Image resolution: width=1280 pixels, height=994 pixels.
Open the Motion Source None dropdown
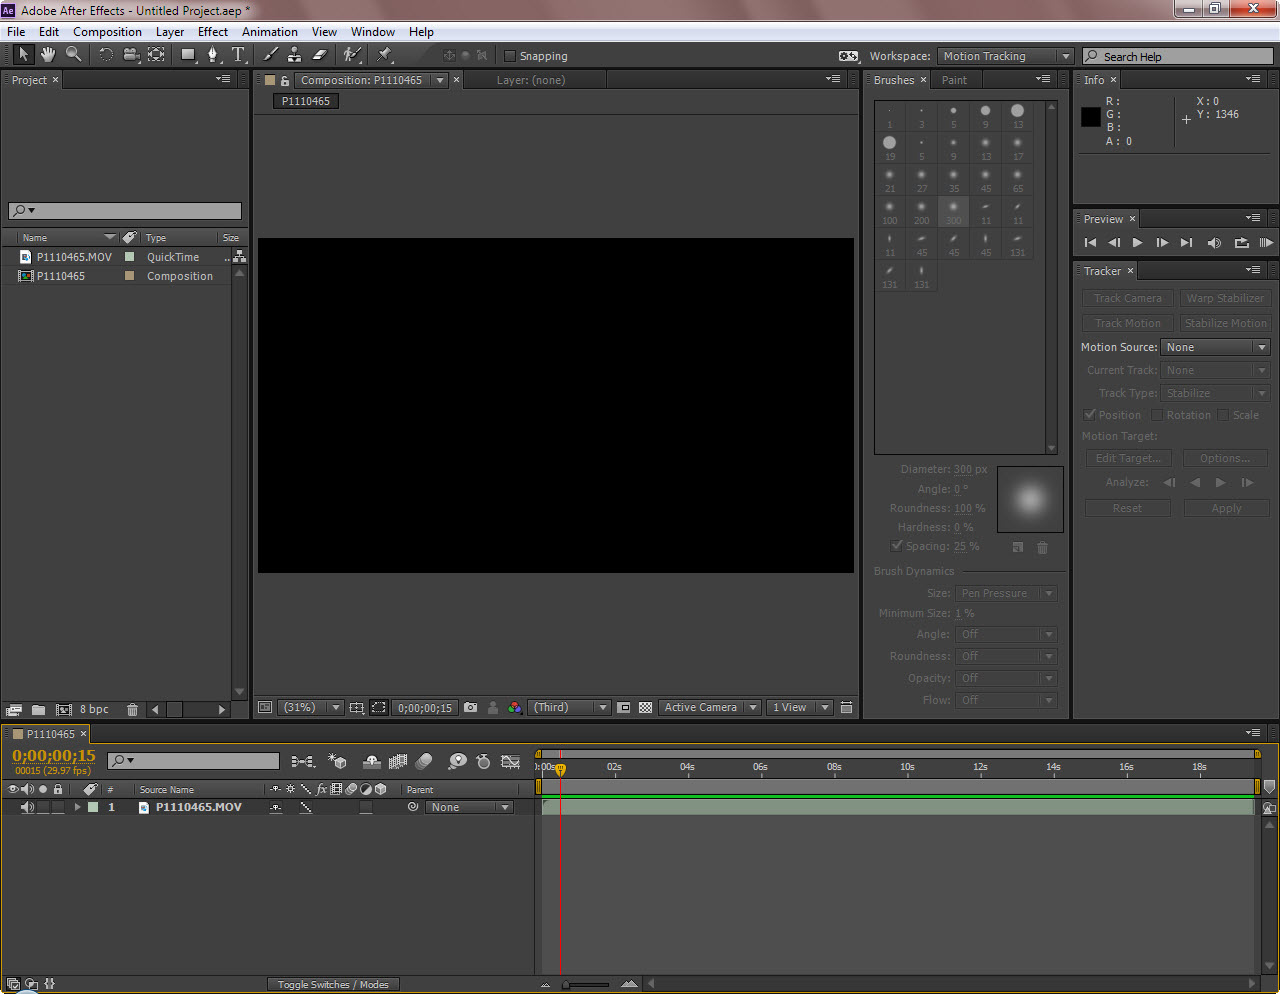pos(1215,347)
